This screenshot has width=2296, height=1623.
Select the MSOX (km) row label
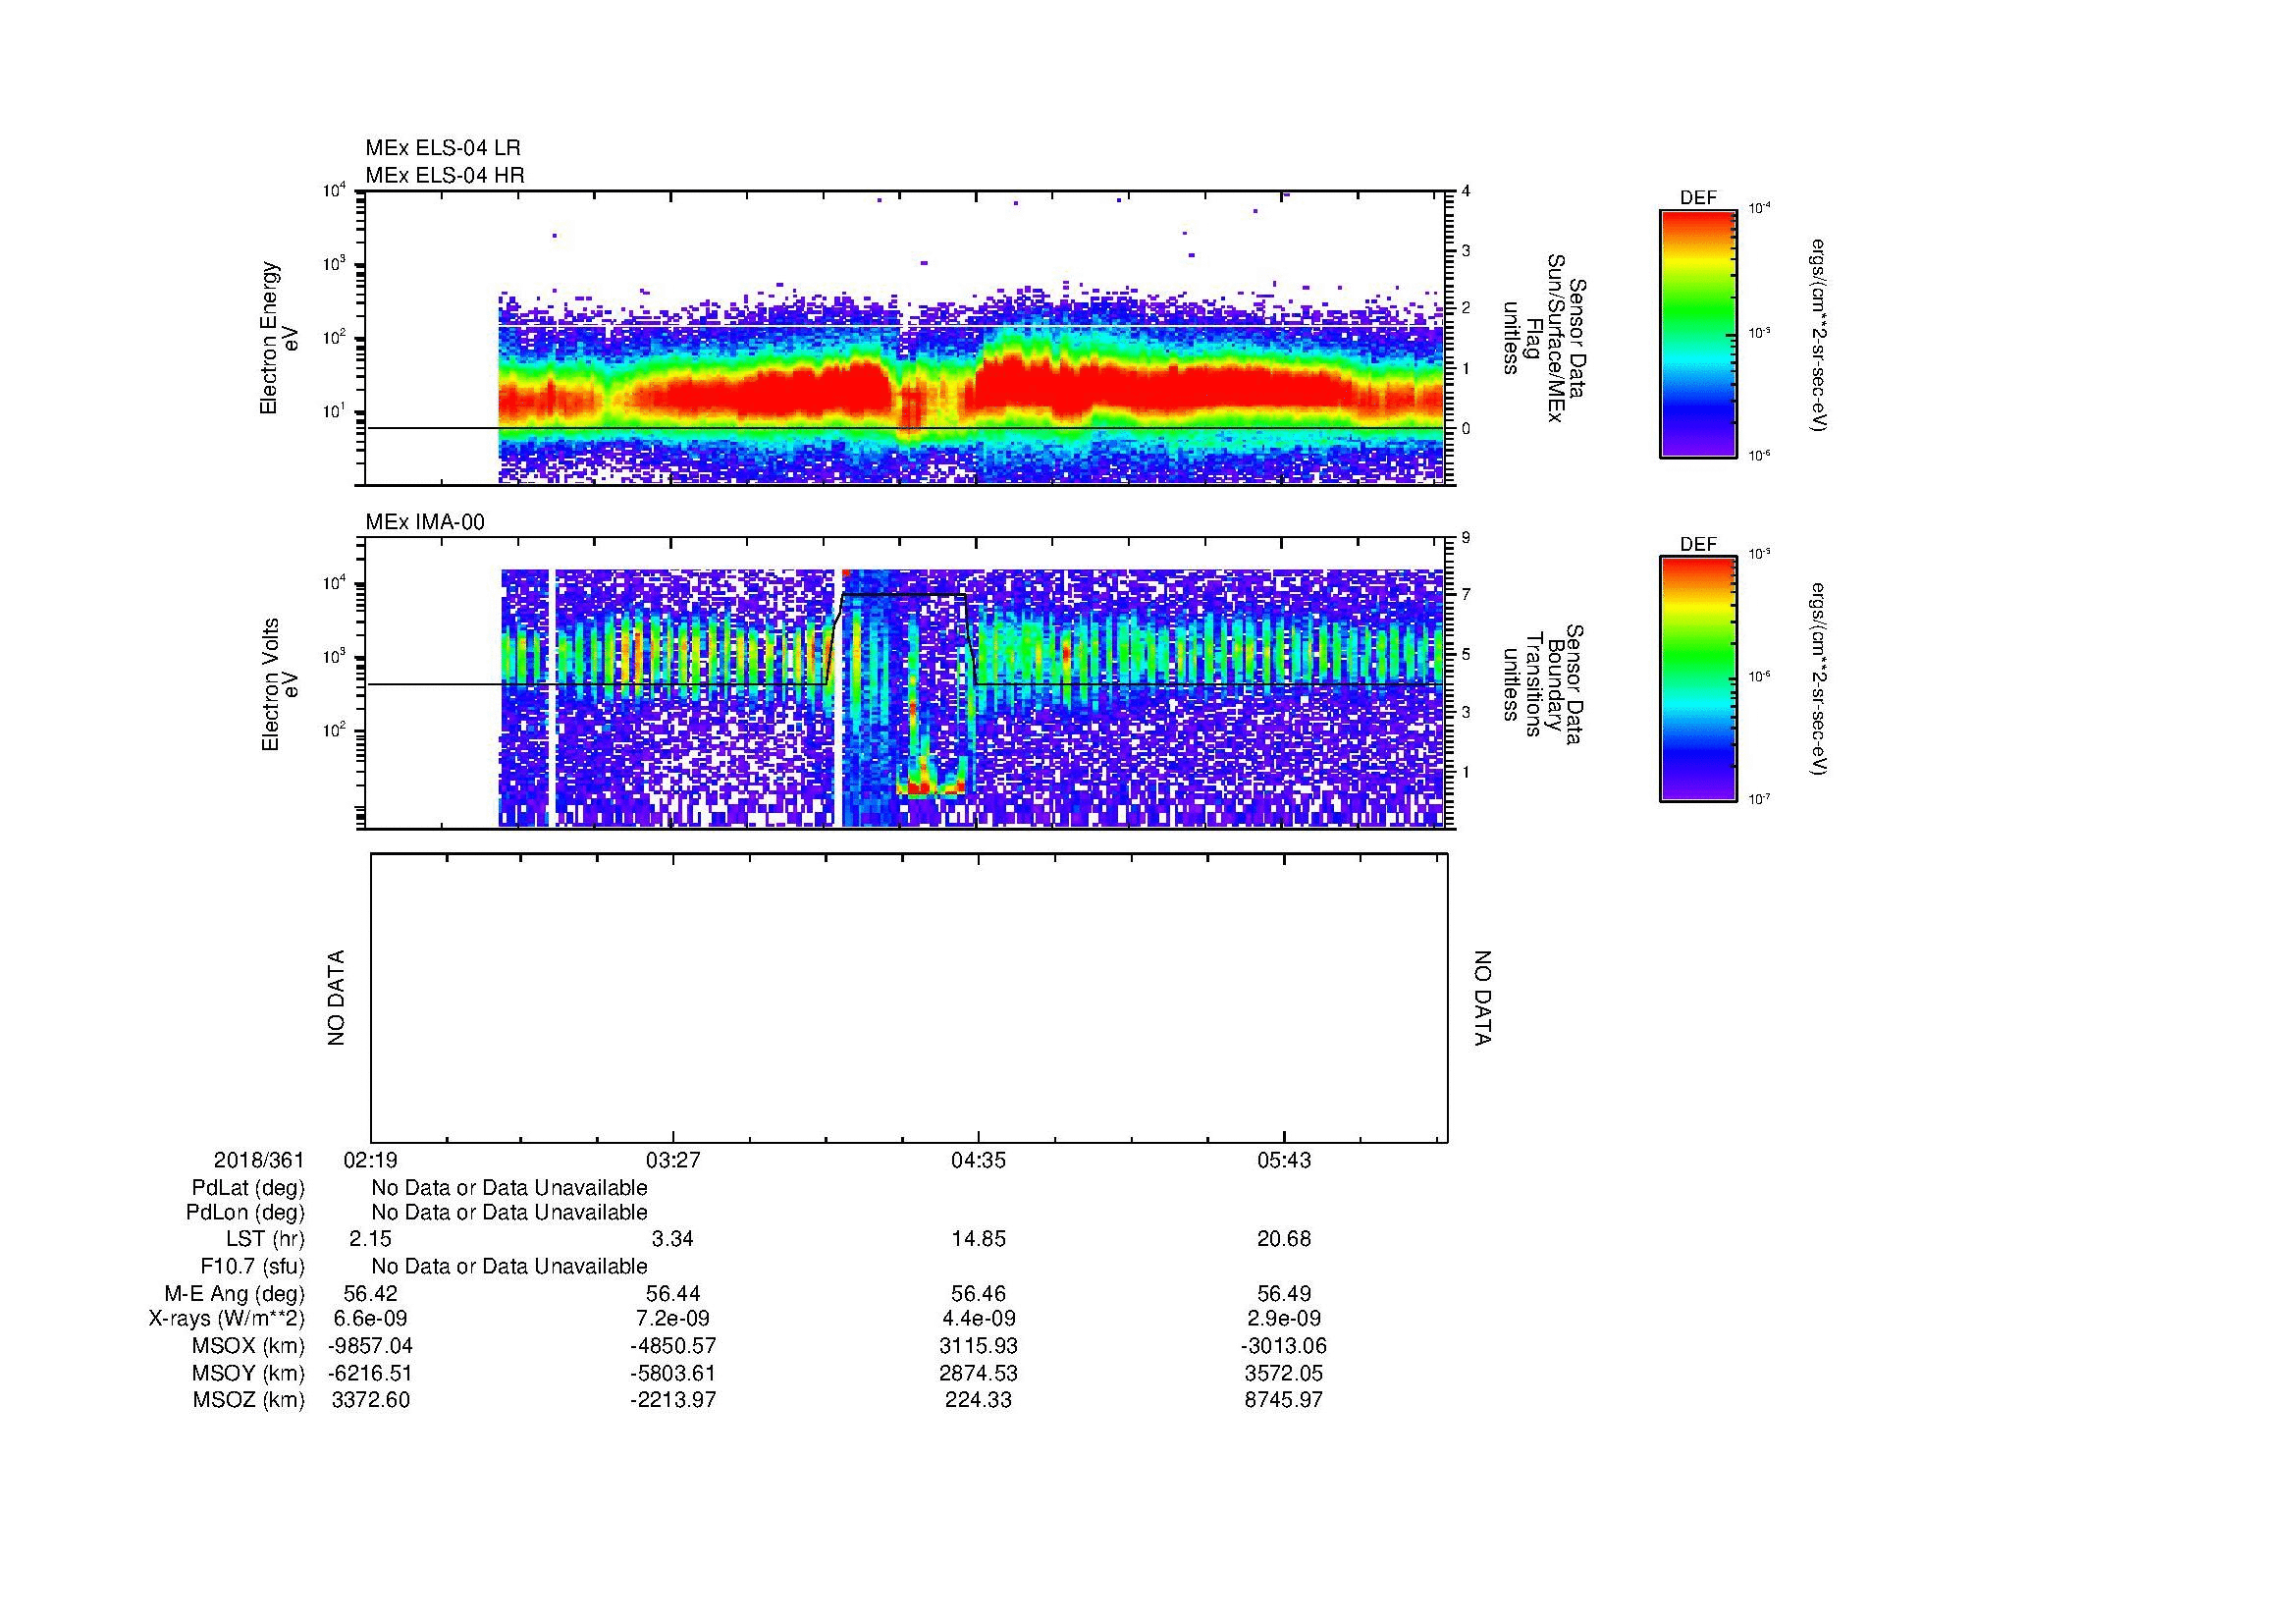(x=248, y=1346)
